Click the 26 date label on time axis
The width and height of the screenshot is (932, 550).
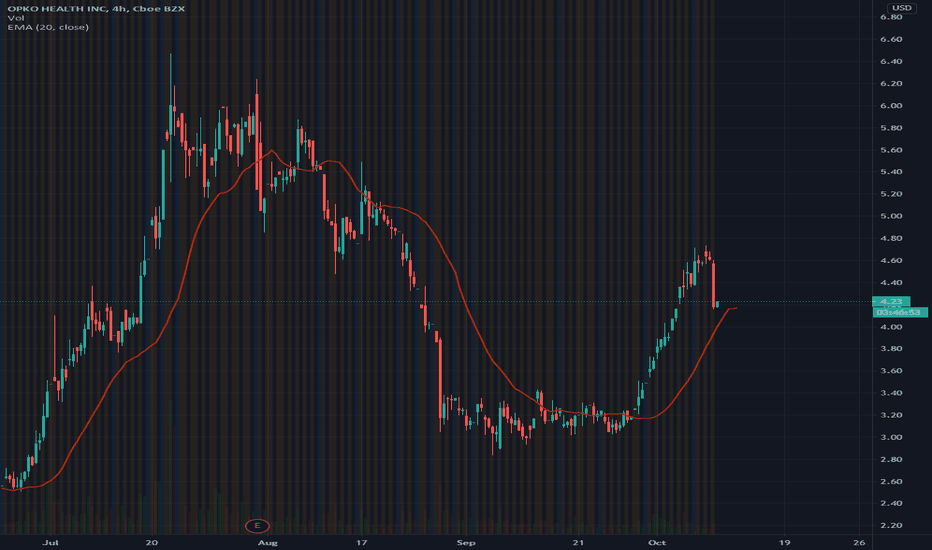click(859, 542)
